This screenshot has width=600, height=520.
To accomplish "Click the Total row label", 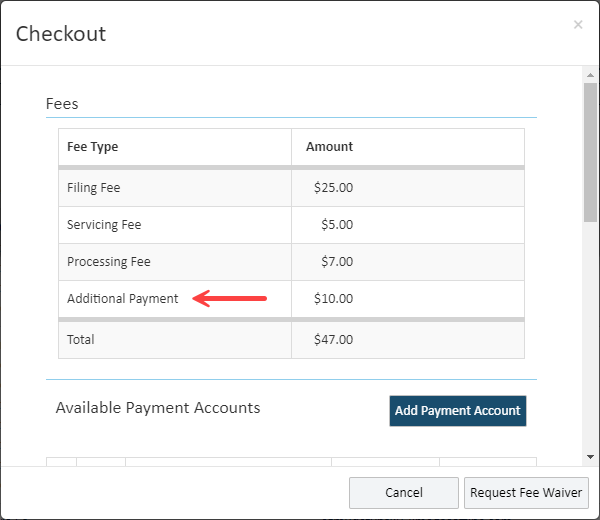I will coord(80,339).
